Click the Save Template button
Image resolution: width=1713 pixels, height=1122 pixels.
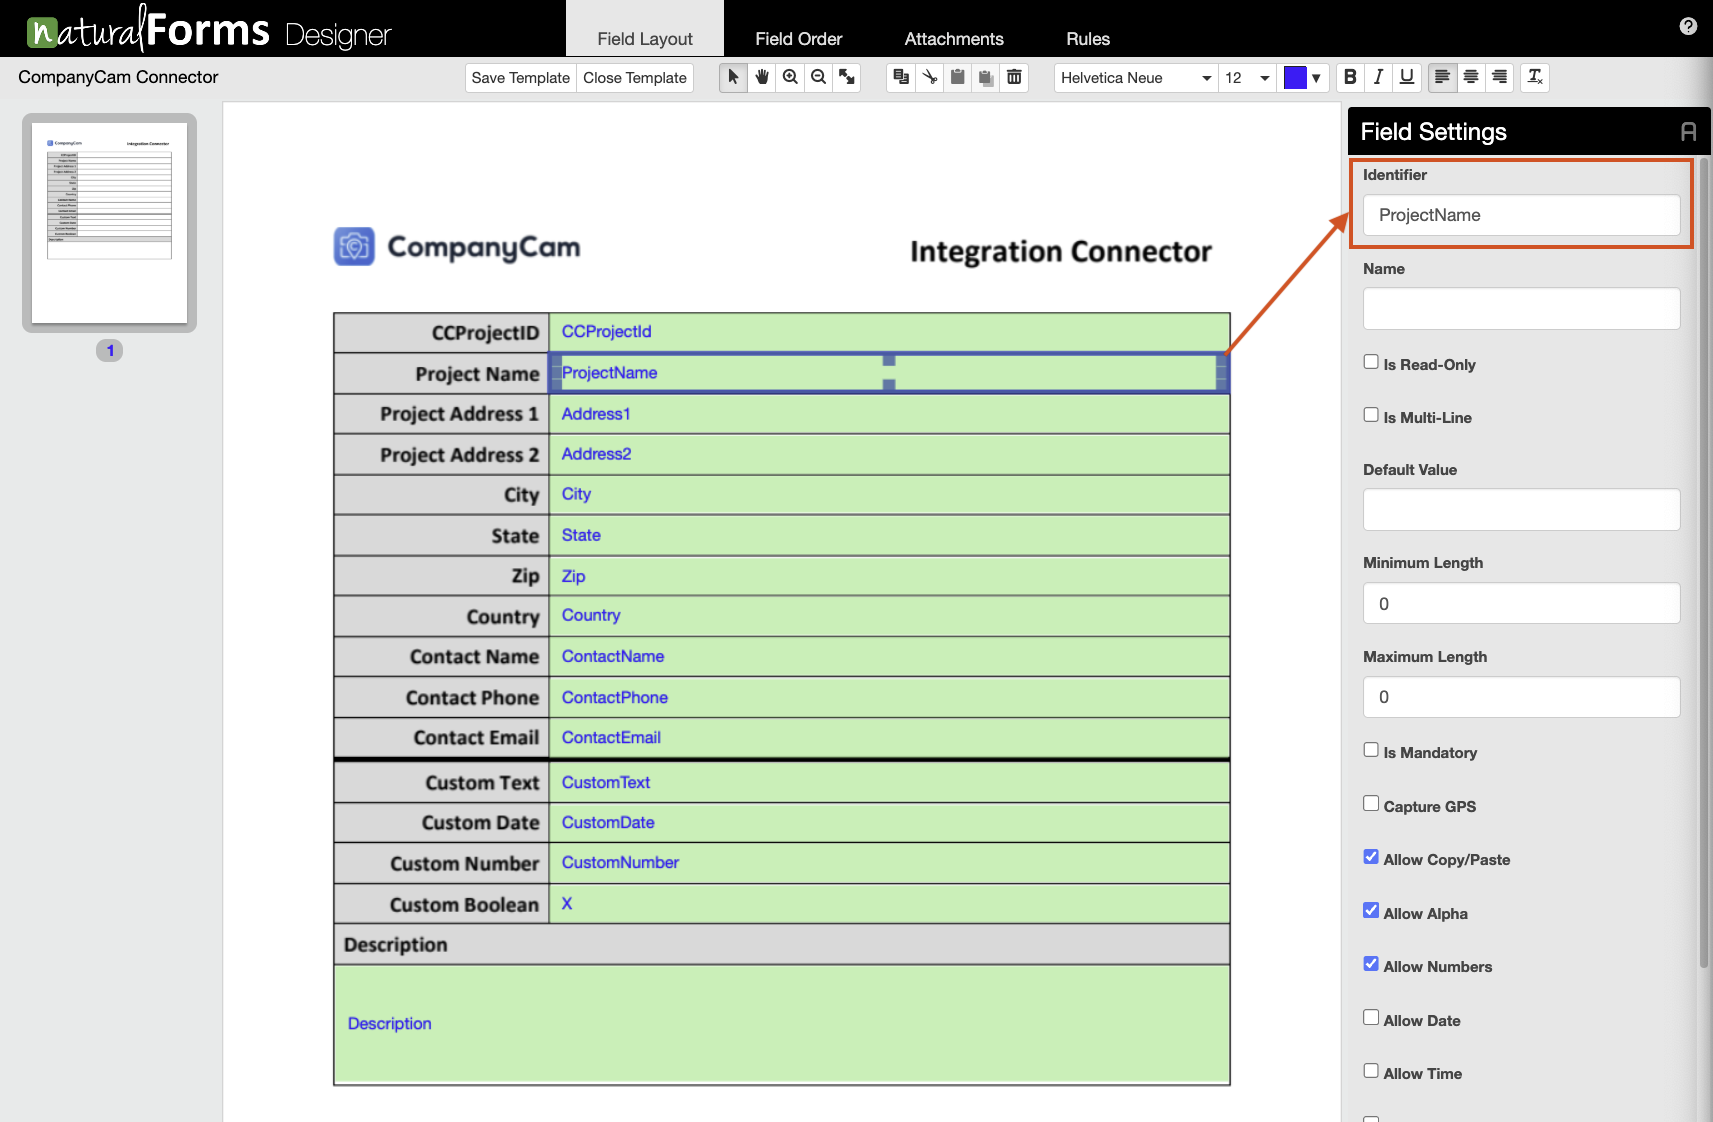coord(520,77)
